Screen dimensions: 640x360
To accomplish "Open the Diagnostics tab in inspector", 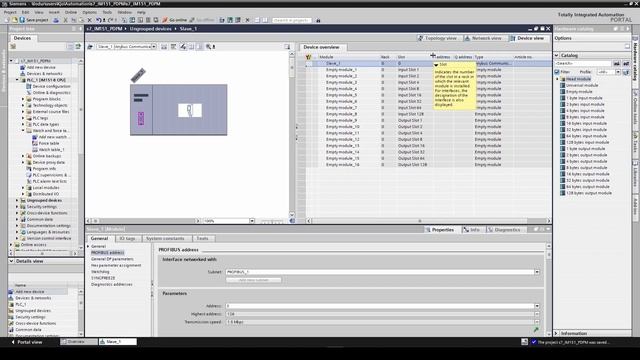I will (504, 230).
